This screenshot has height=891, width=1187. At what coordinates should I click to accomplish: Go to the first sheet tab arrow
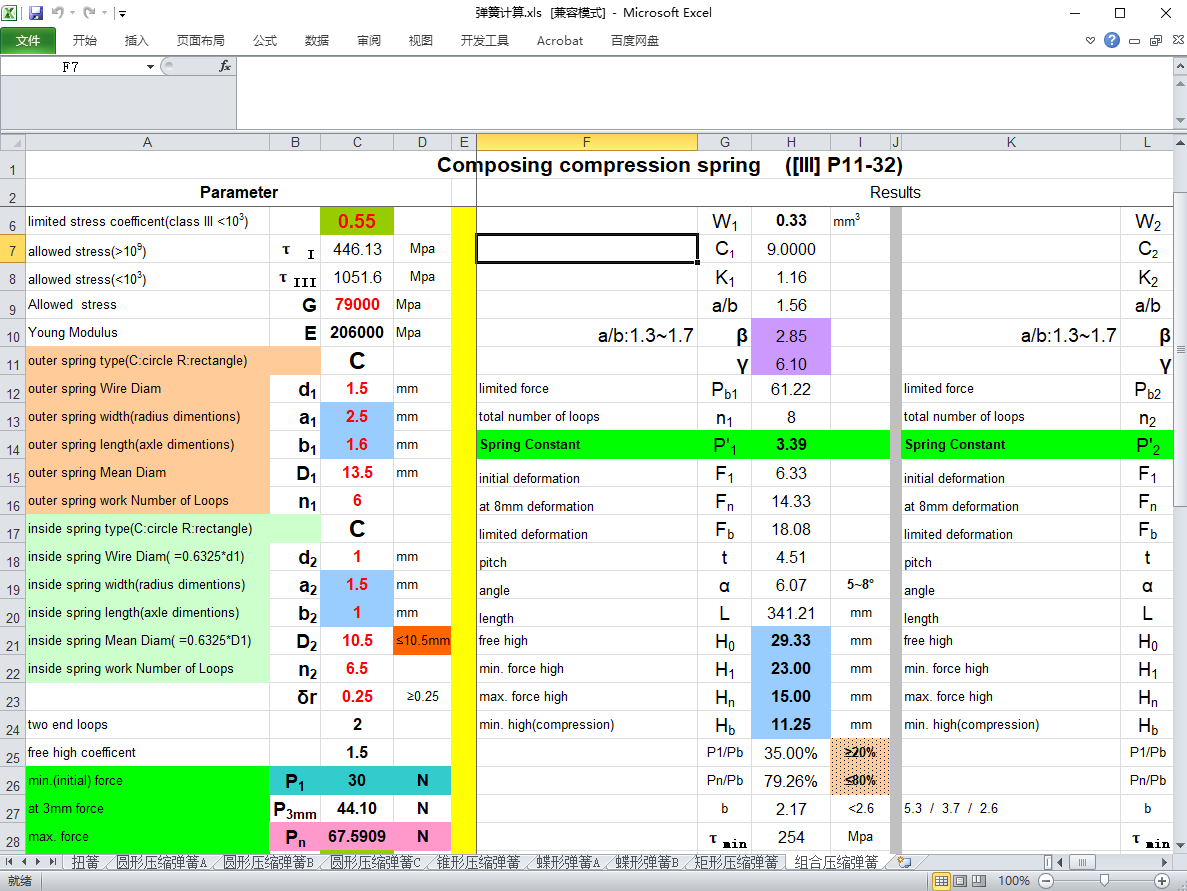[9, 861]
